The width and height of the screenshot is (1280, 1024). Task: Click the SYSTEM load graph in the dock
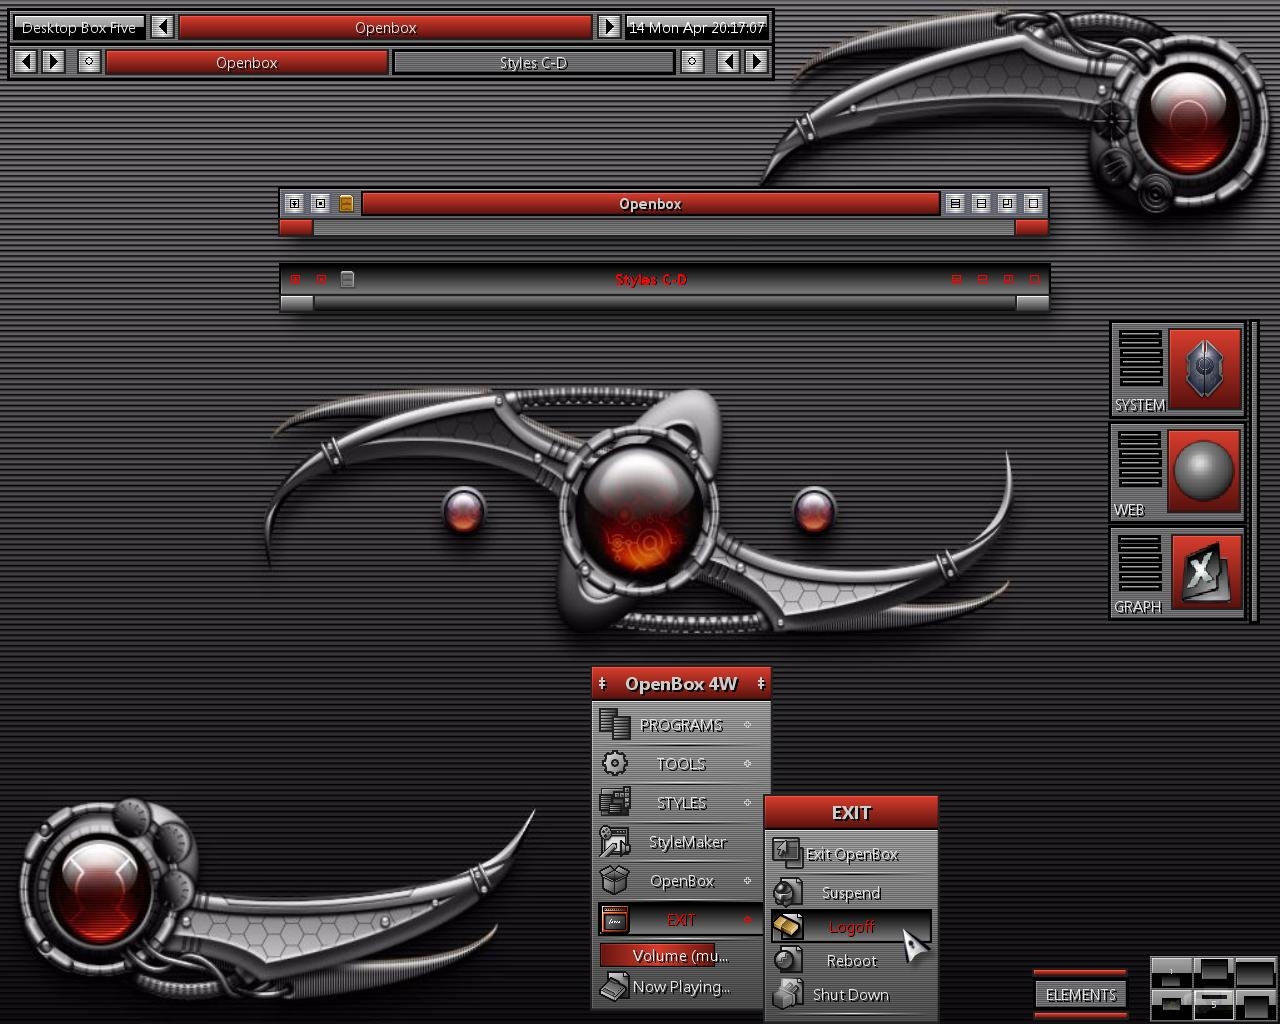tap(1140, 358)
